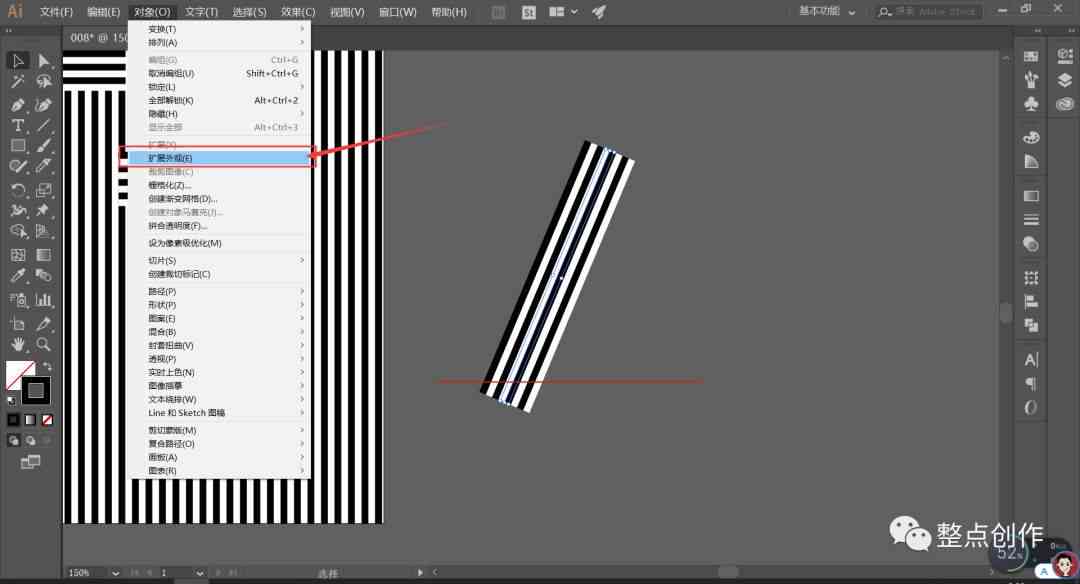This screenshot has height=584, width=1080.
Task: Select the Mesh tool
Action: 18,255
